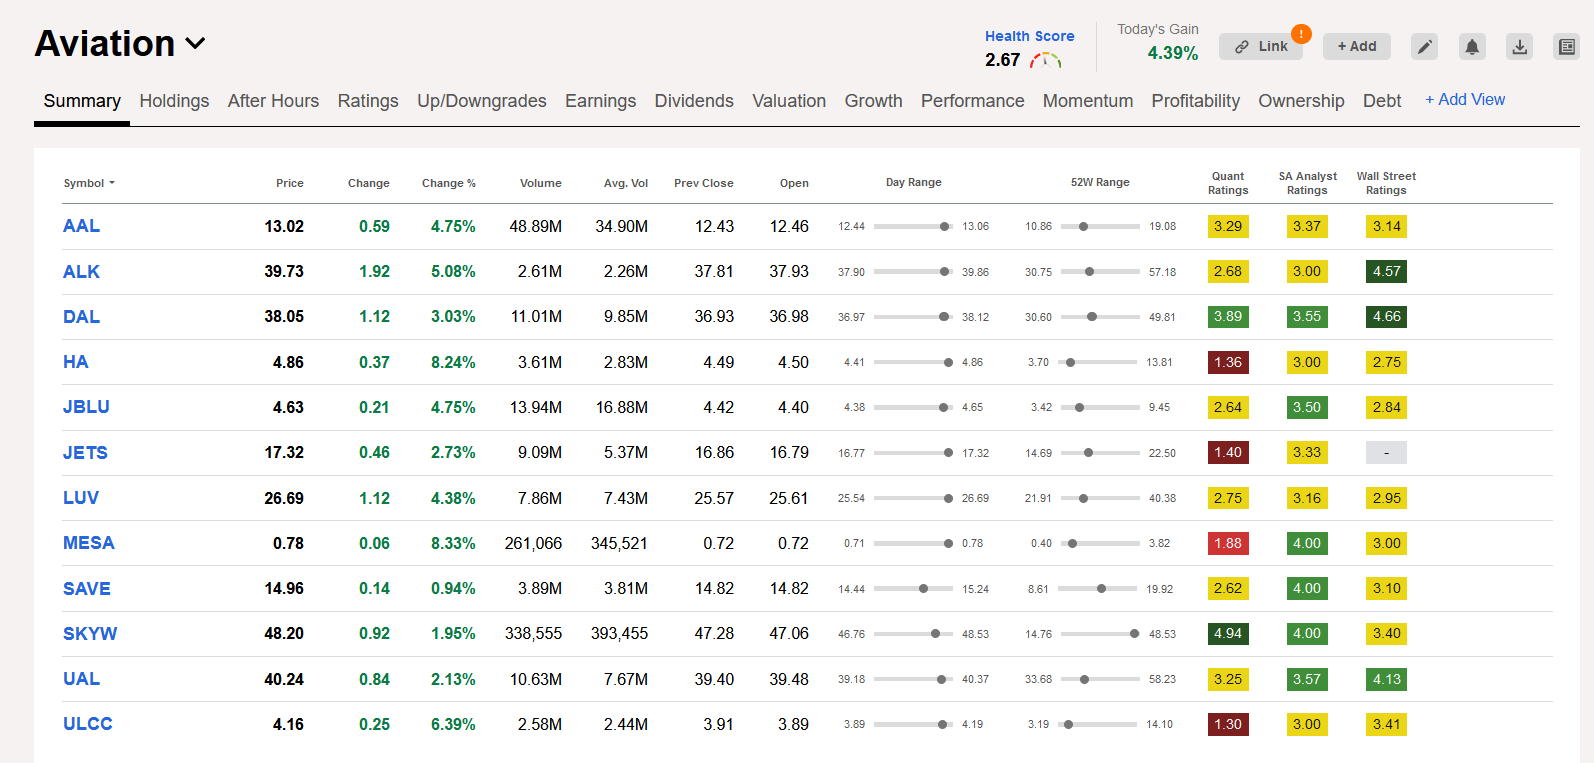Open the JBLU ticker link
1594x763 pixels.
pyautogui.click(x=86, y=407)
